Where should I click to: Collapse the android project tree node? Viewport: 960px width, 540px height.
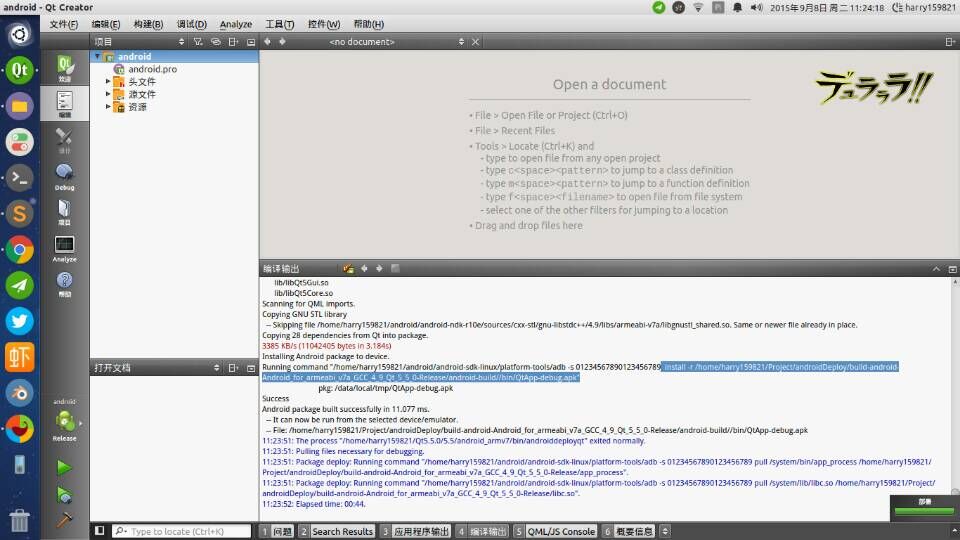pyautogui.click(x=97, y=56)
